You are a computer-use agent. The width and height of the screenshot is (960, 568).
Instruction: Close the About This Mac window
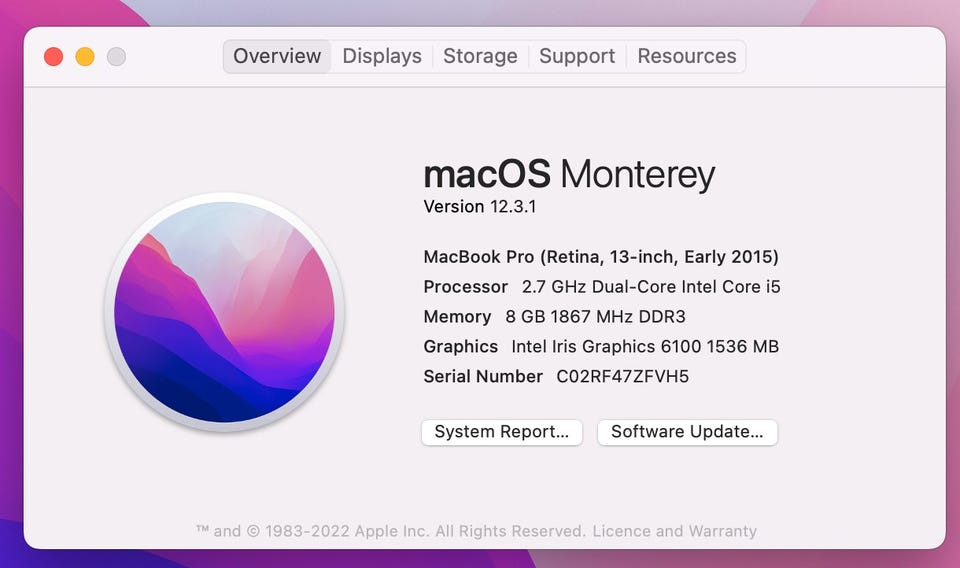point(53,57)
